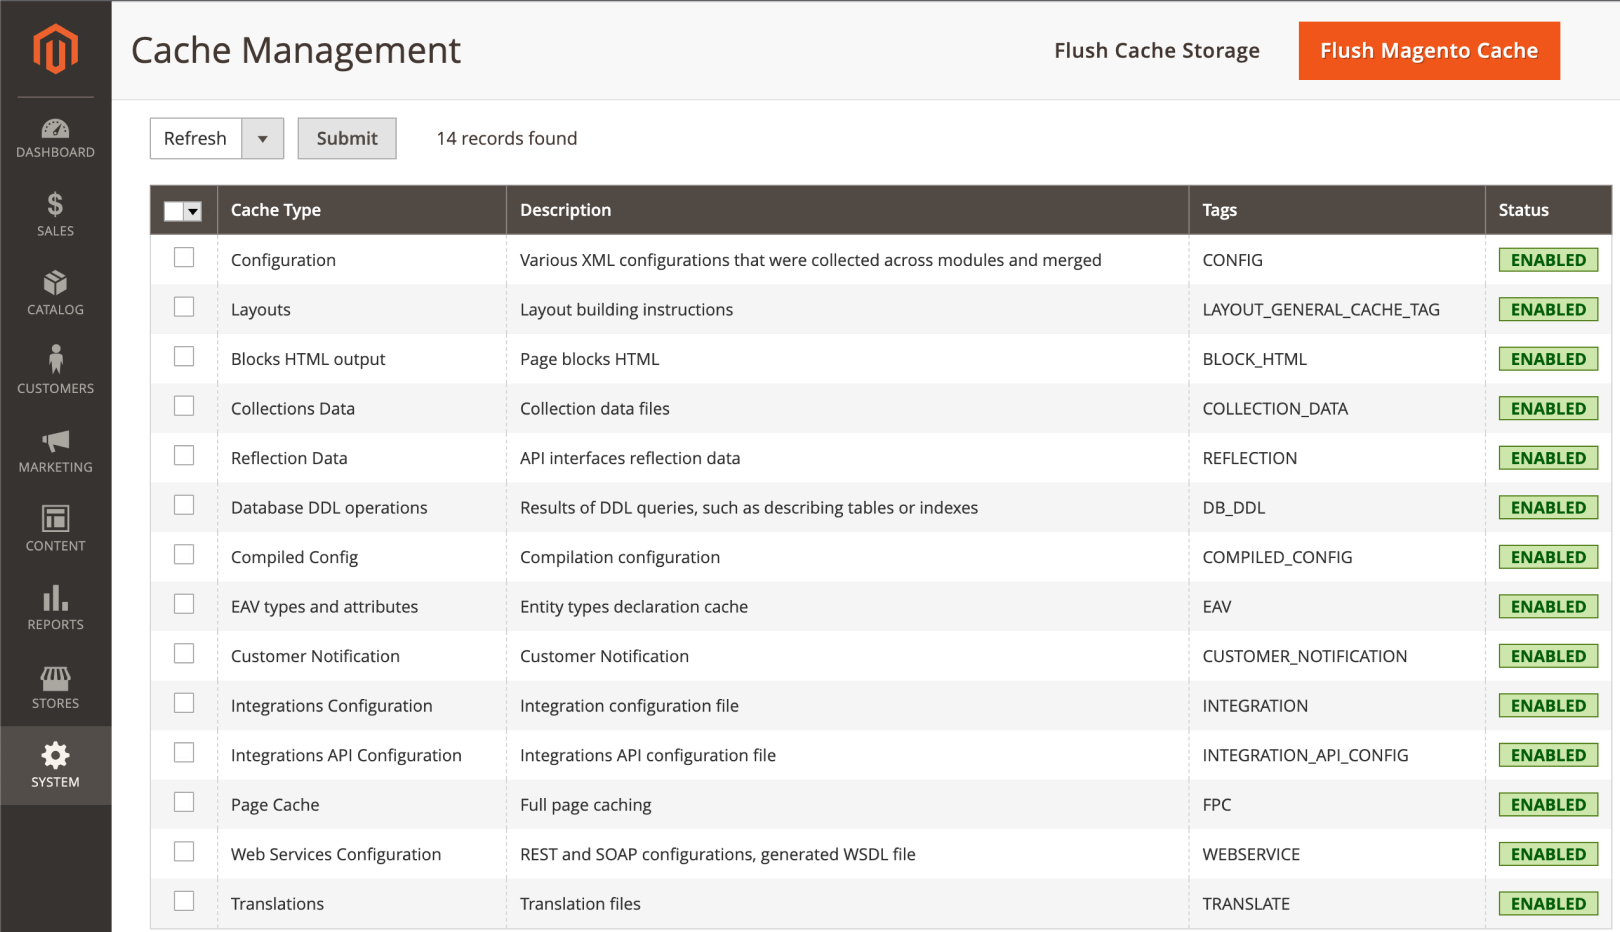Click the Catalog menu label

pos(55,310)
